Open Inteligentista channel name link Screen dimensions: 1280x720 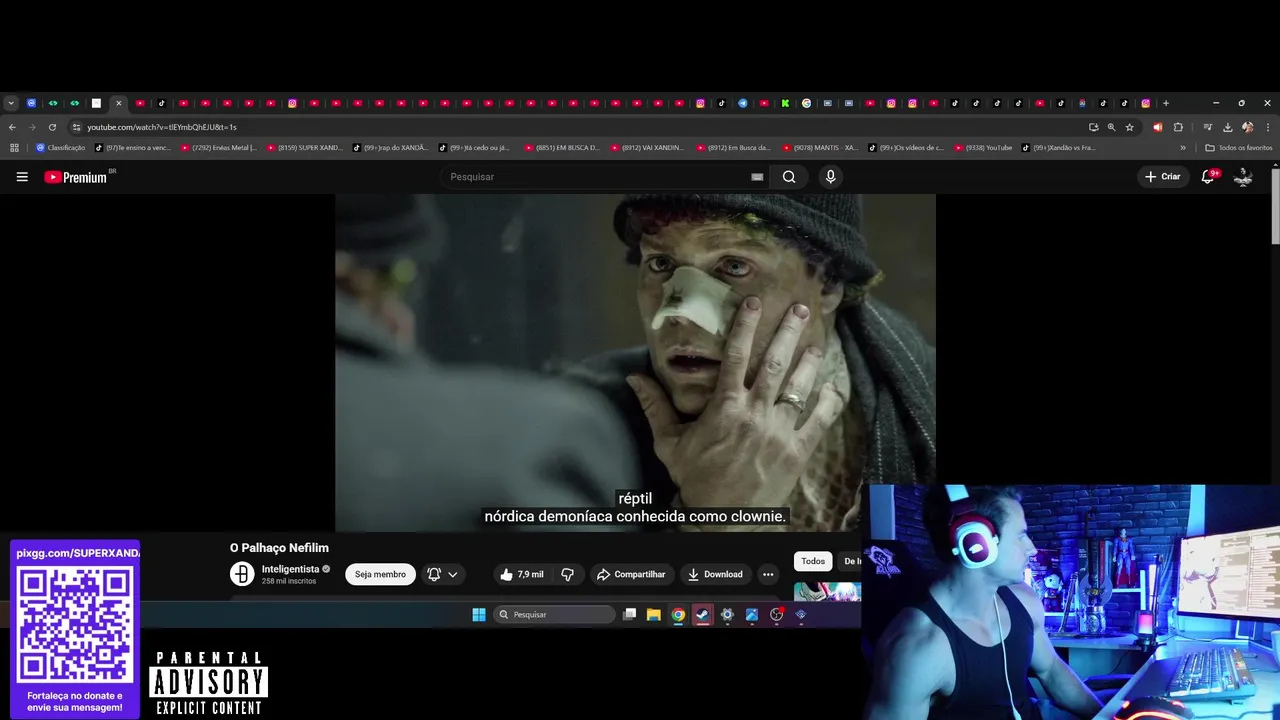pyautogui.click(x=290, y=569)
